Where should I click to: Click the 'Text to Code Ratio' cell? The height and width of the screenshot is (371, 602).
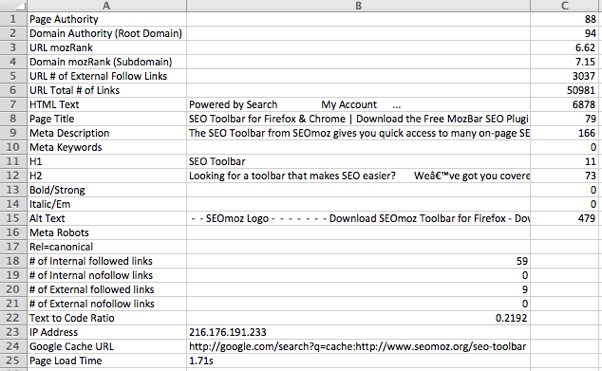(x=107, y=318)
